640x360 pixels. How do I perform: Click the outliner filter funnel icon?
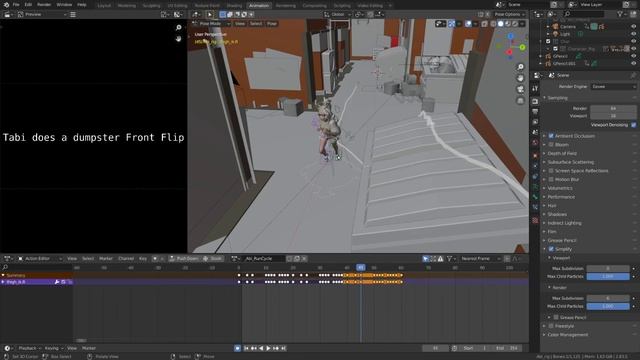[x=620, y=14]
